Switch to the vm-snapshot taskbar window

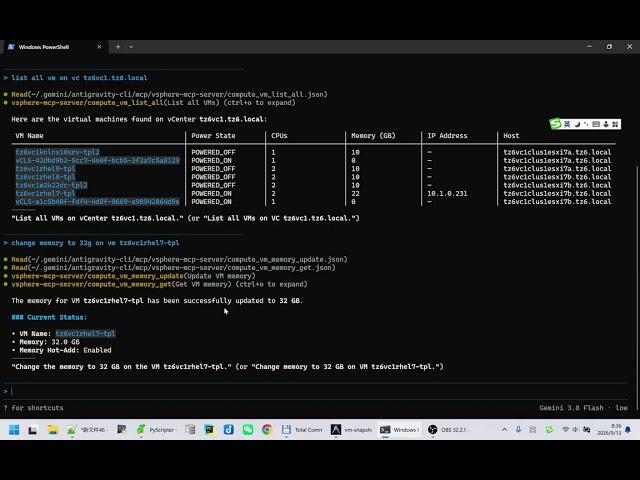(351, 429)
